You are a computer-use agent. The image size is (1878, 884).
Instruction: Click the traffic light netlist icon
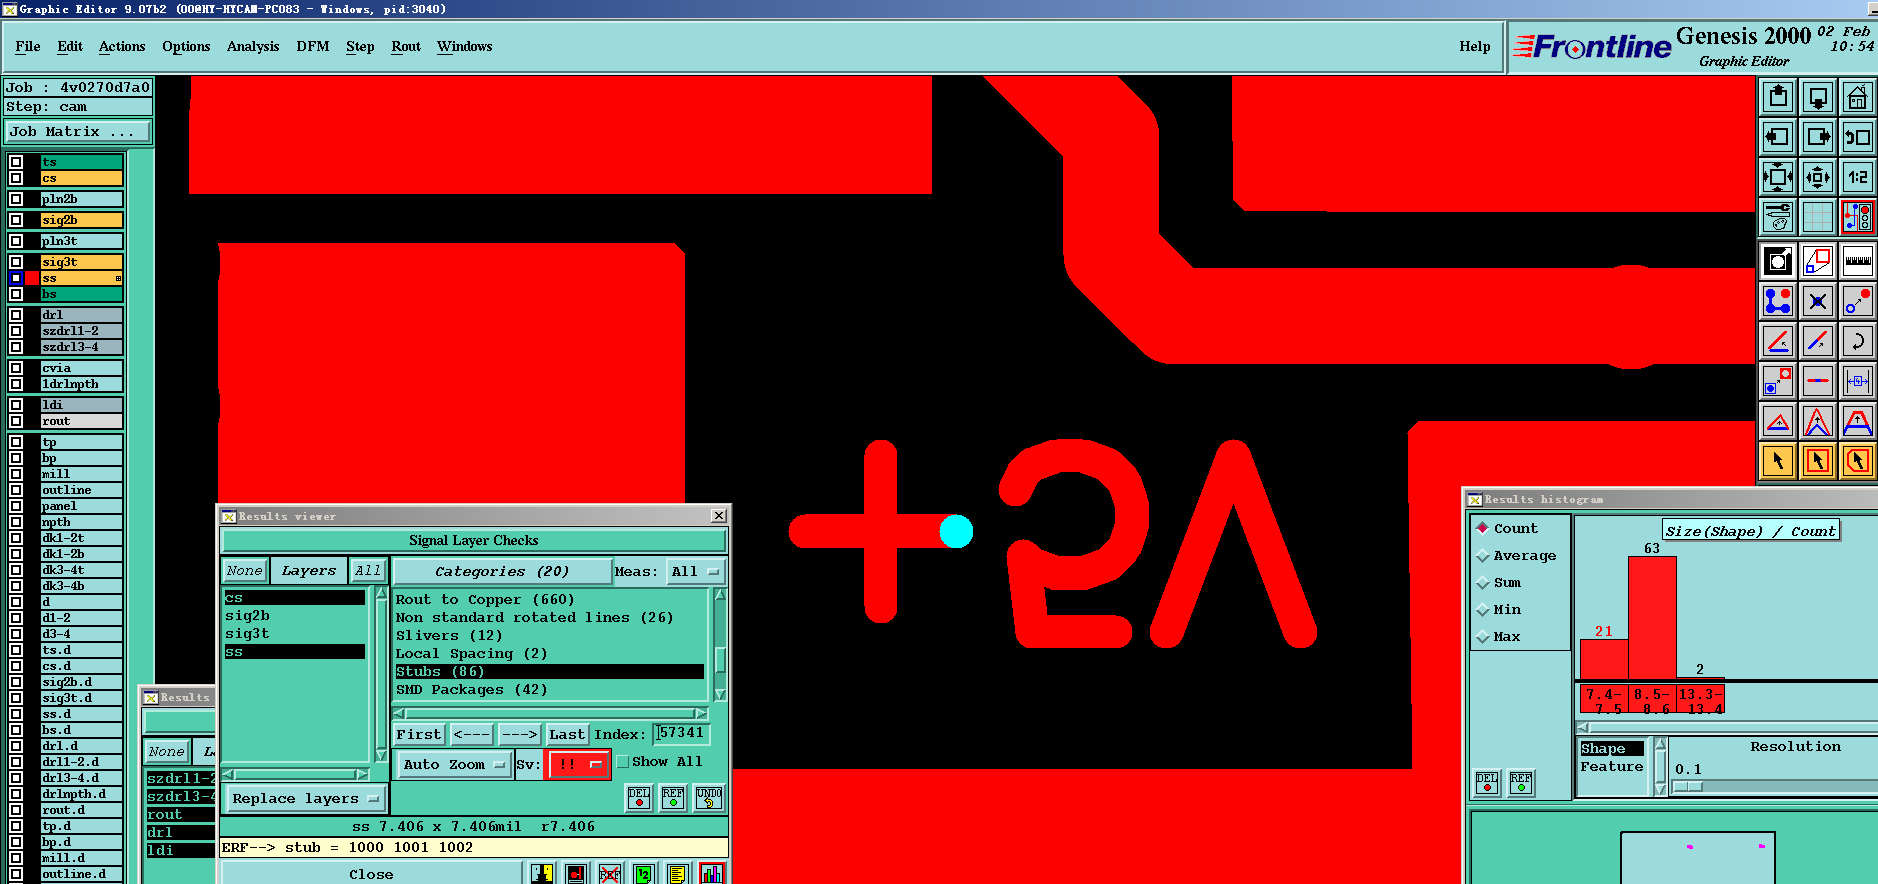(x=1858, y=217)
